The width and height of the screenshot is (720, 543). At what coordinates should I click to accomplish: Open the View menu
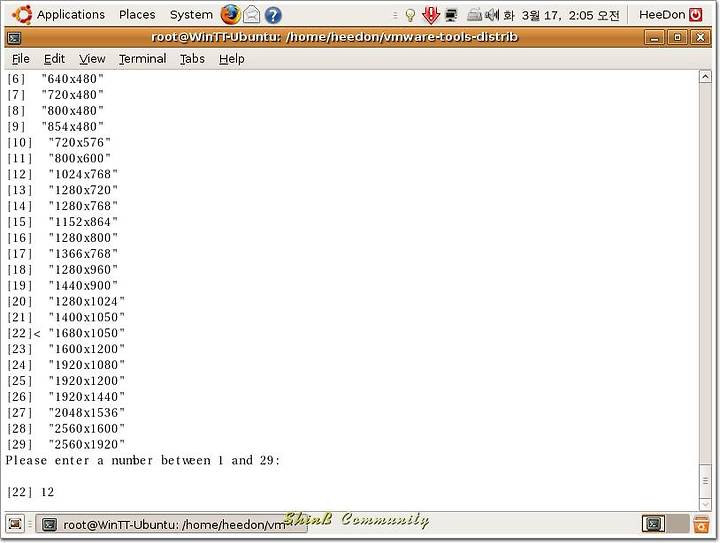point(92,59)
